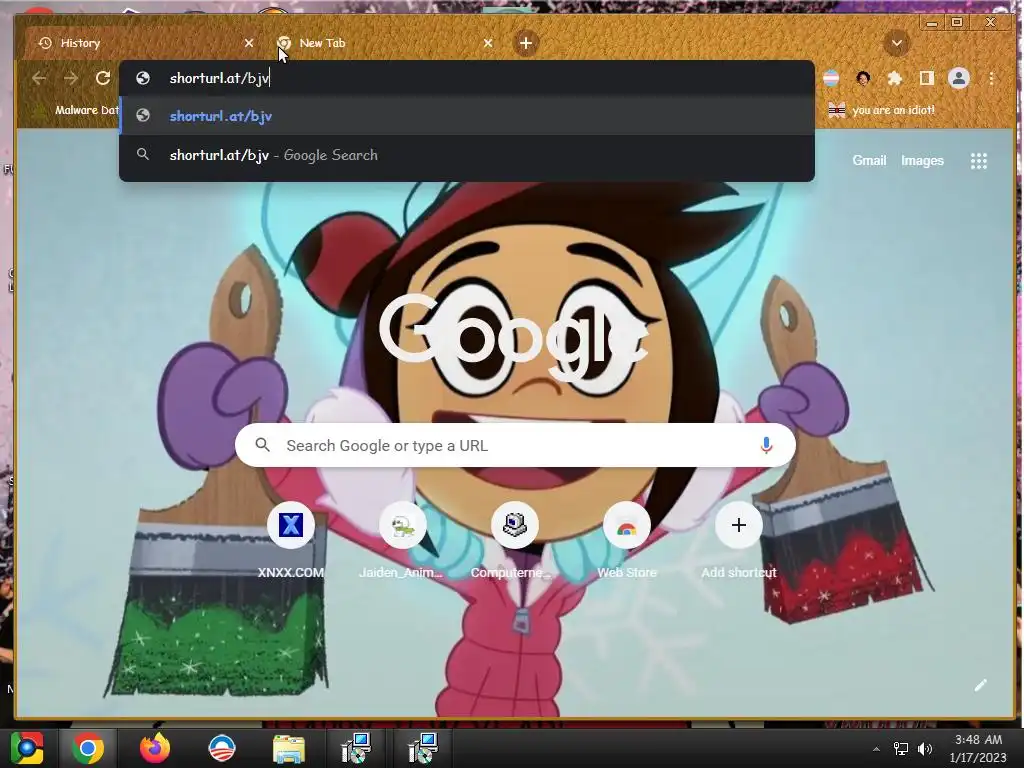The width and height of the screenshot is (1024, 768).
Task: Open the first installer taskbar icon
Action: 356,748
